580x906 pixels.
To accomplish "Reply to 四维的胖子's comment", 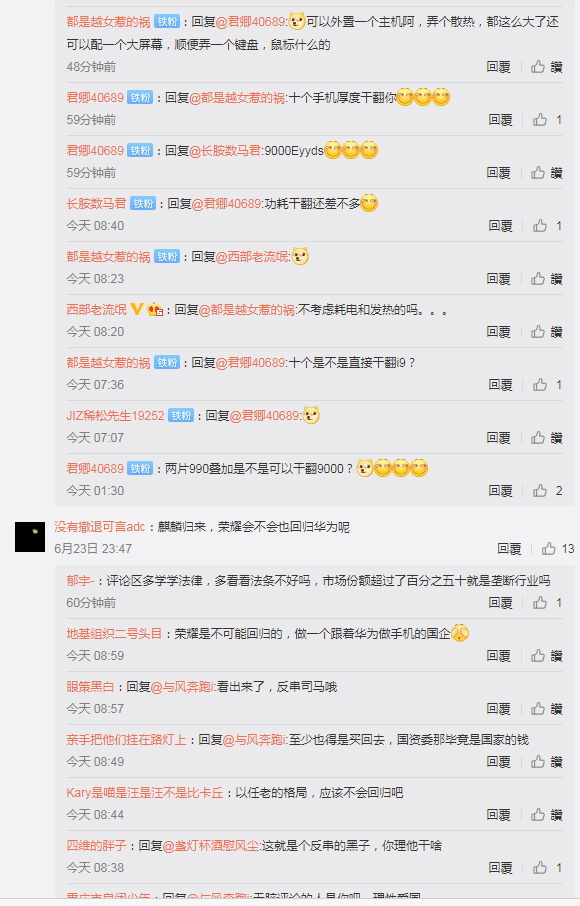I will point(501,868).
